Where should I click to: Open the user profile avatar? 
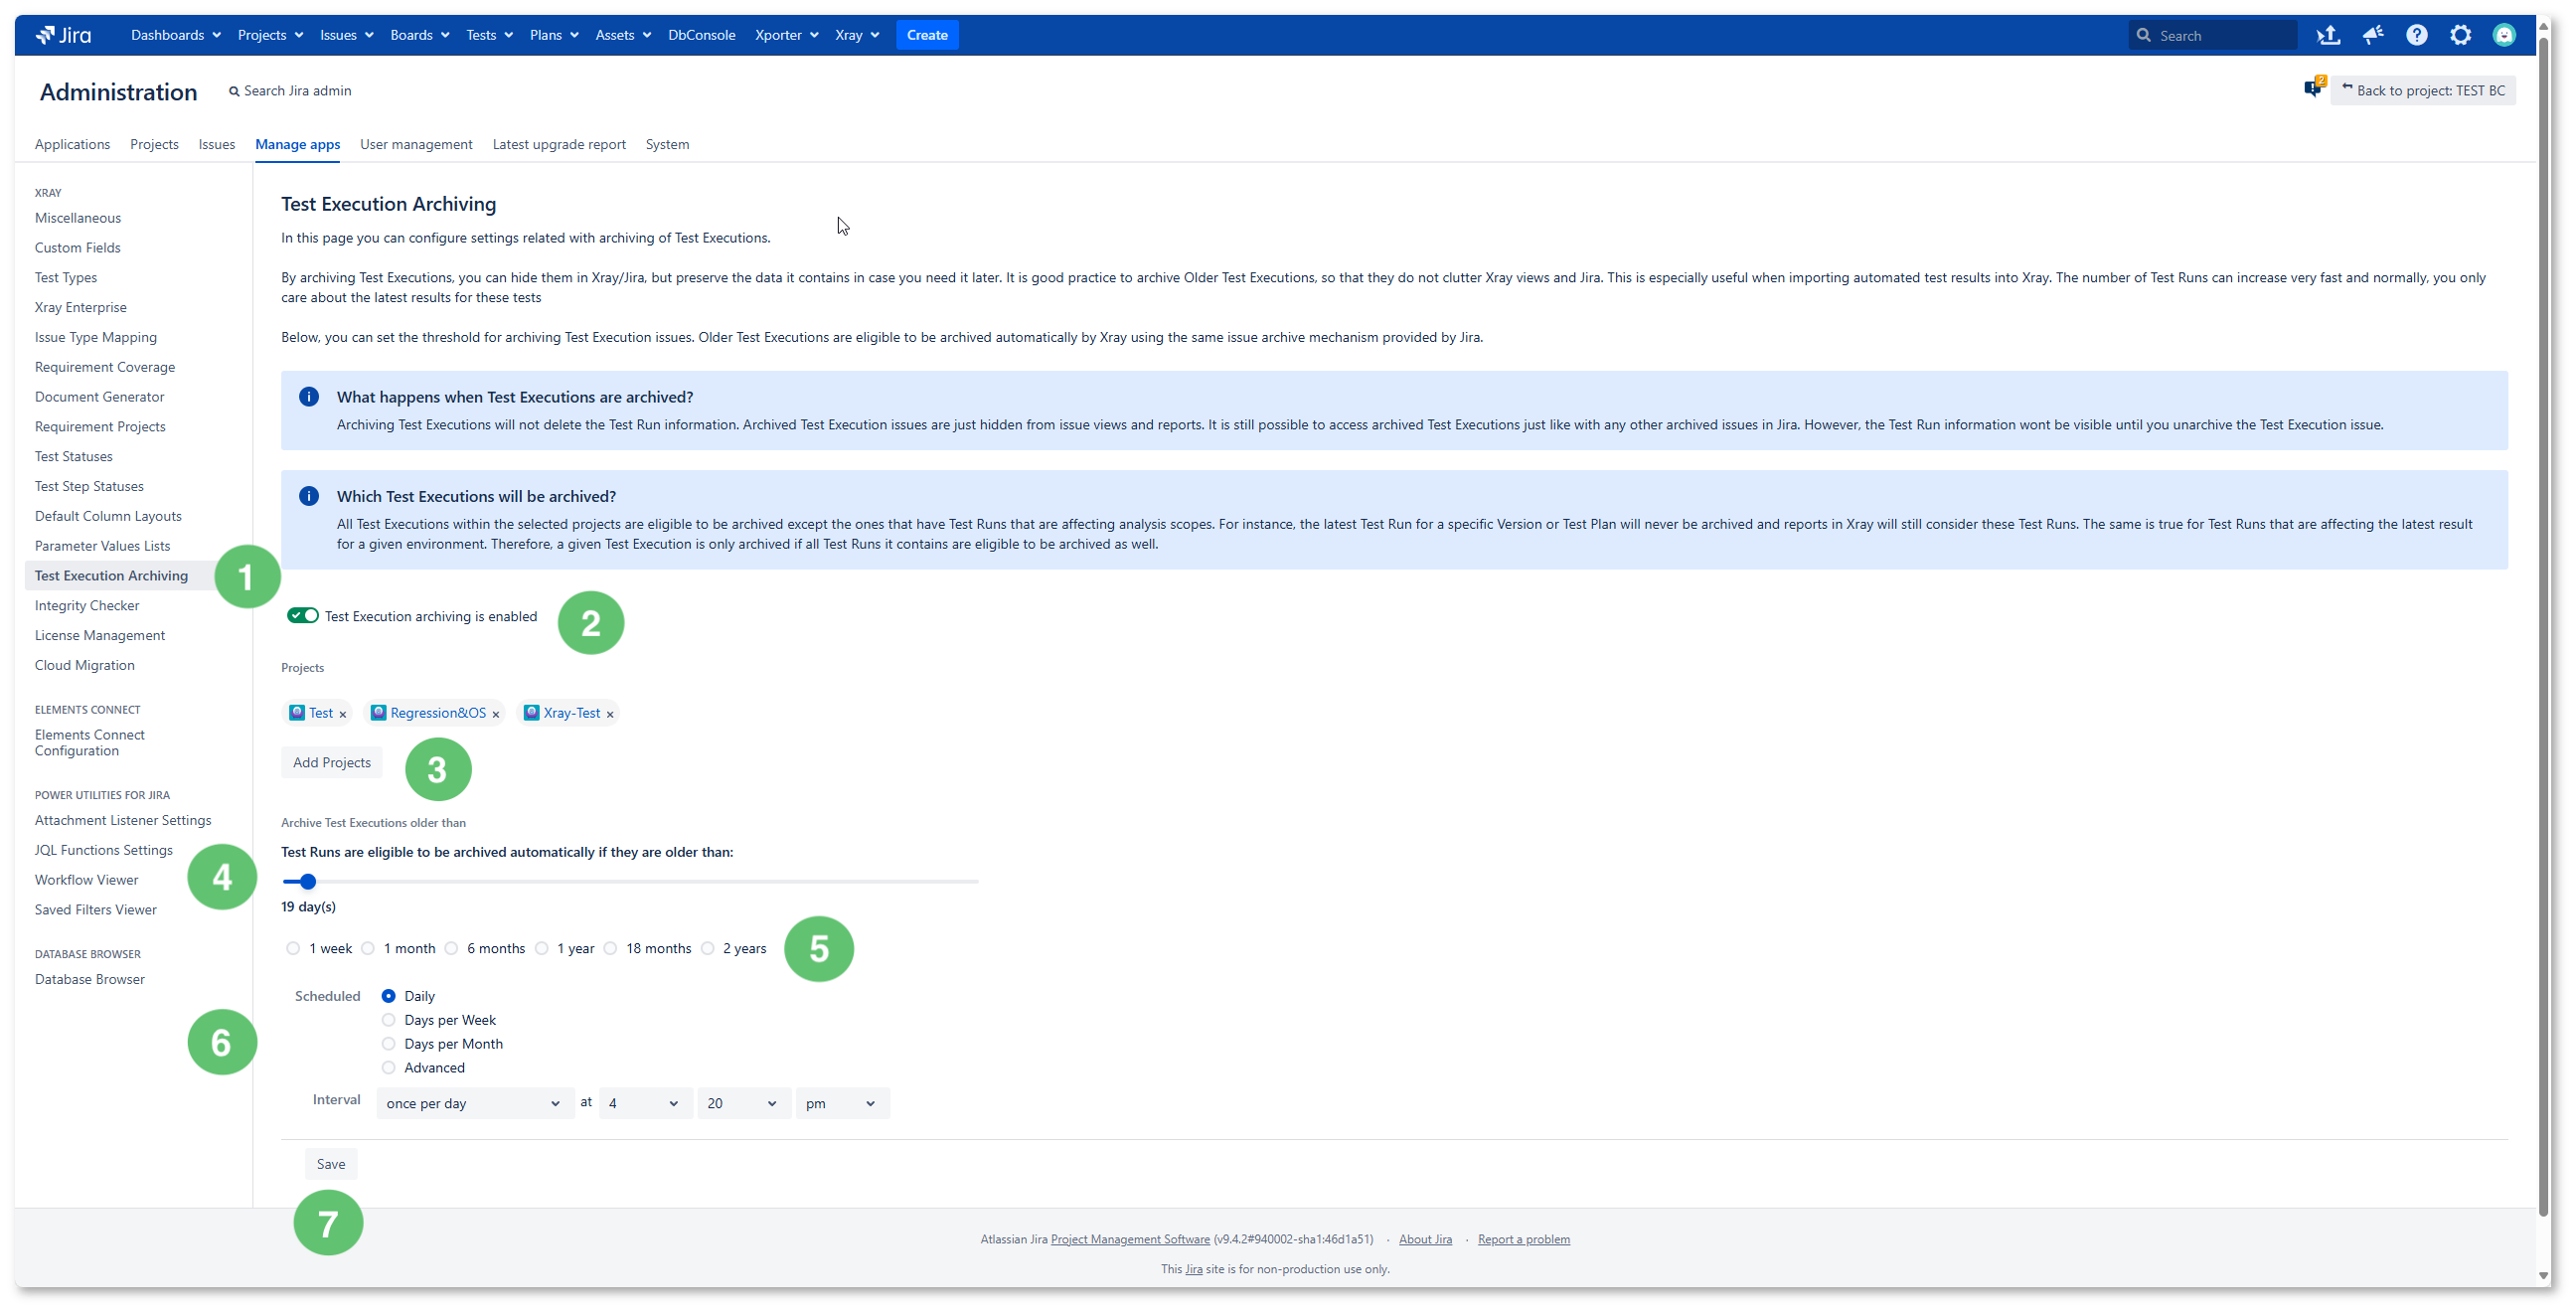point(2505,35)
